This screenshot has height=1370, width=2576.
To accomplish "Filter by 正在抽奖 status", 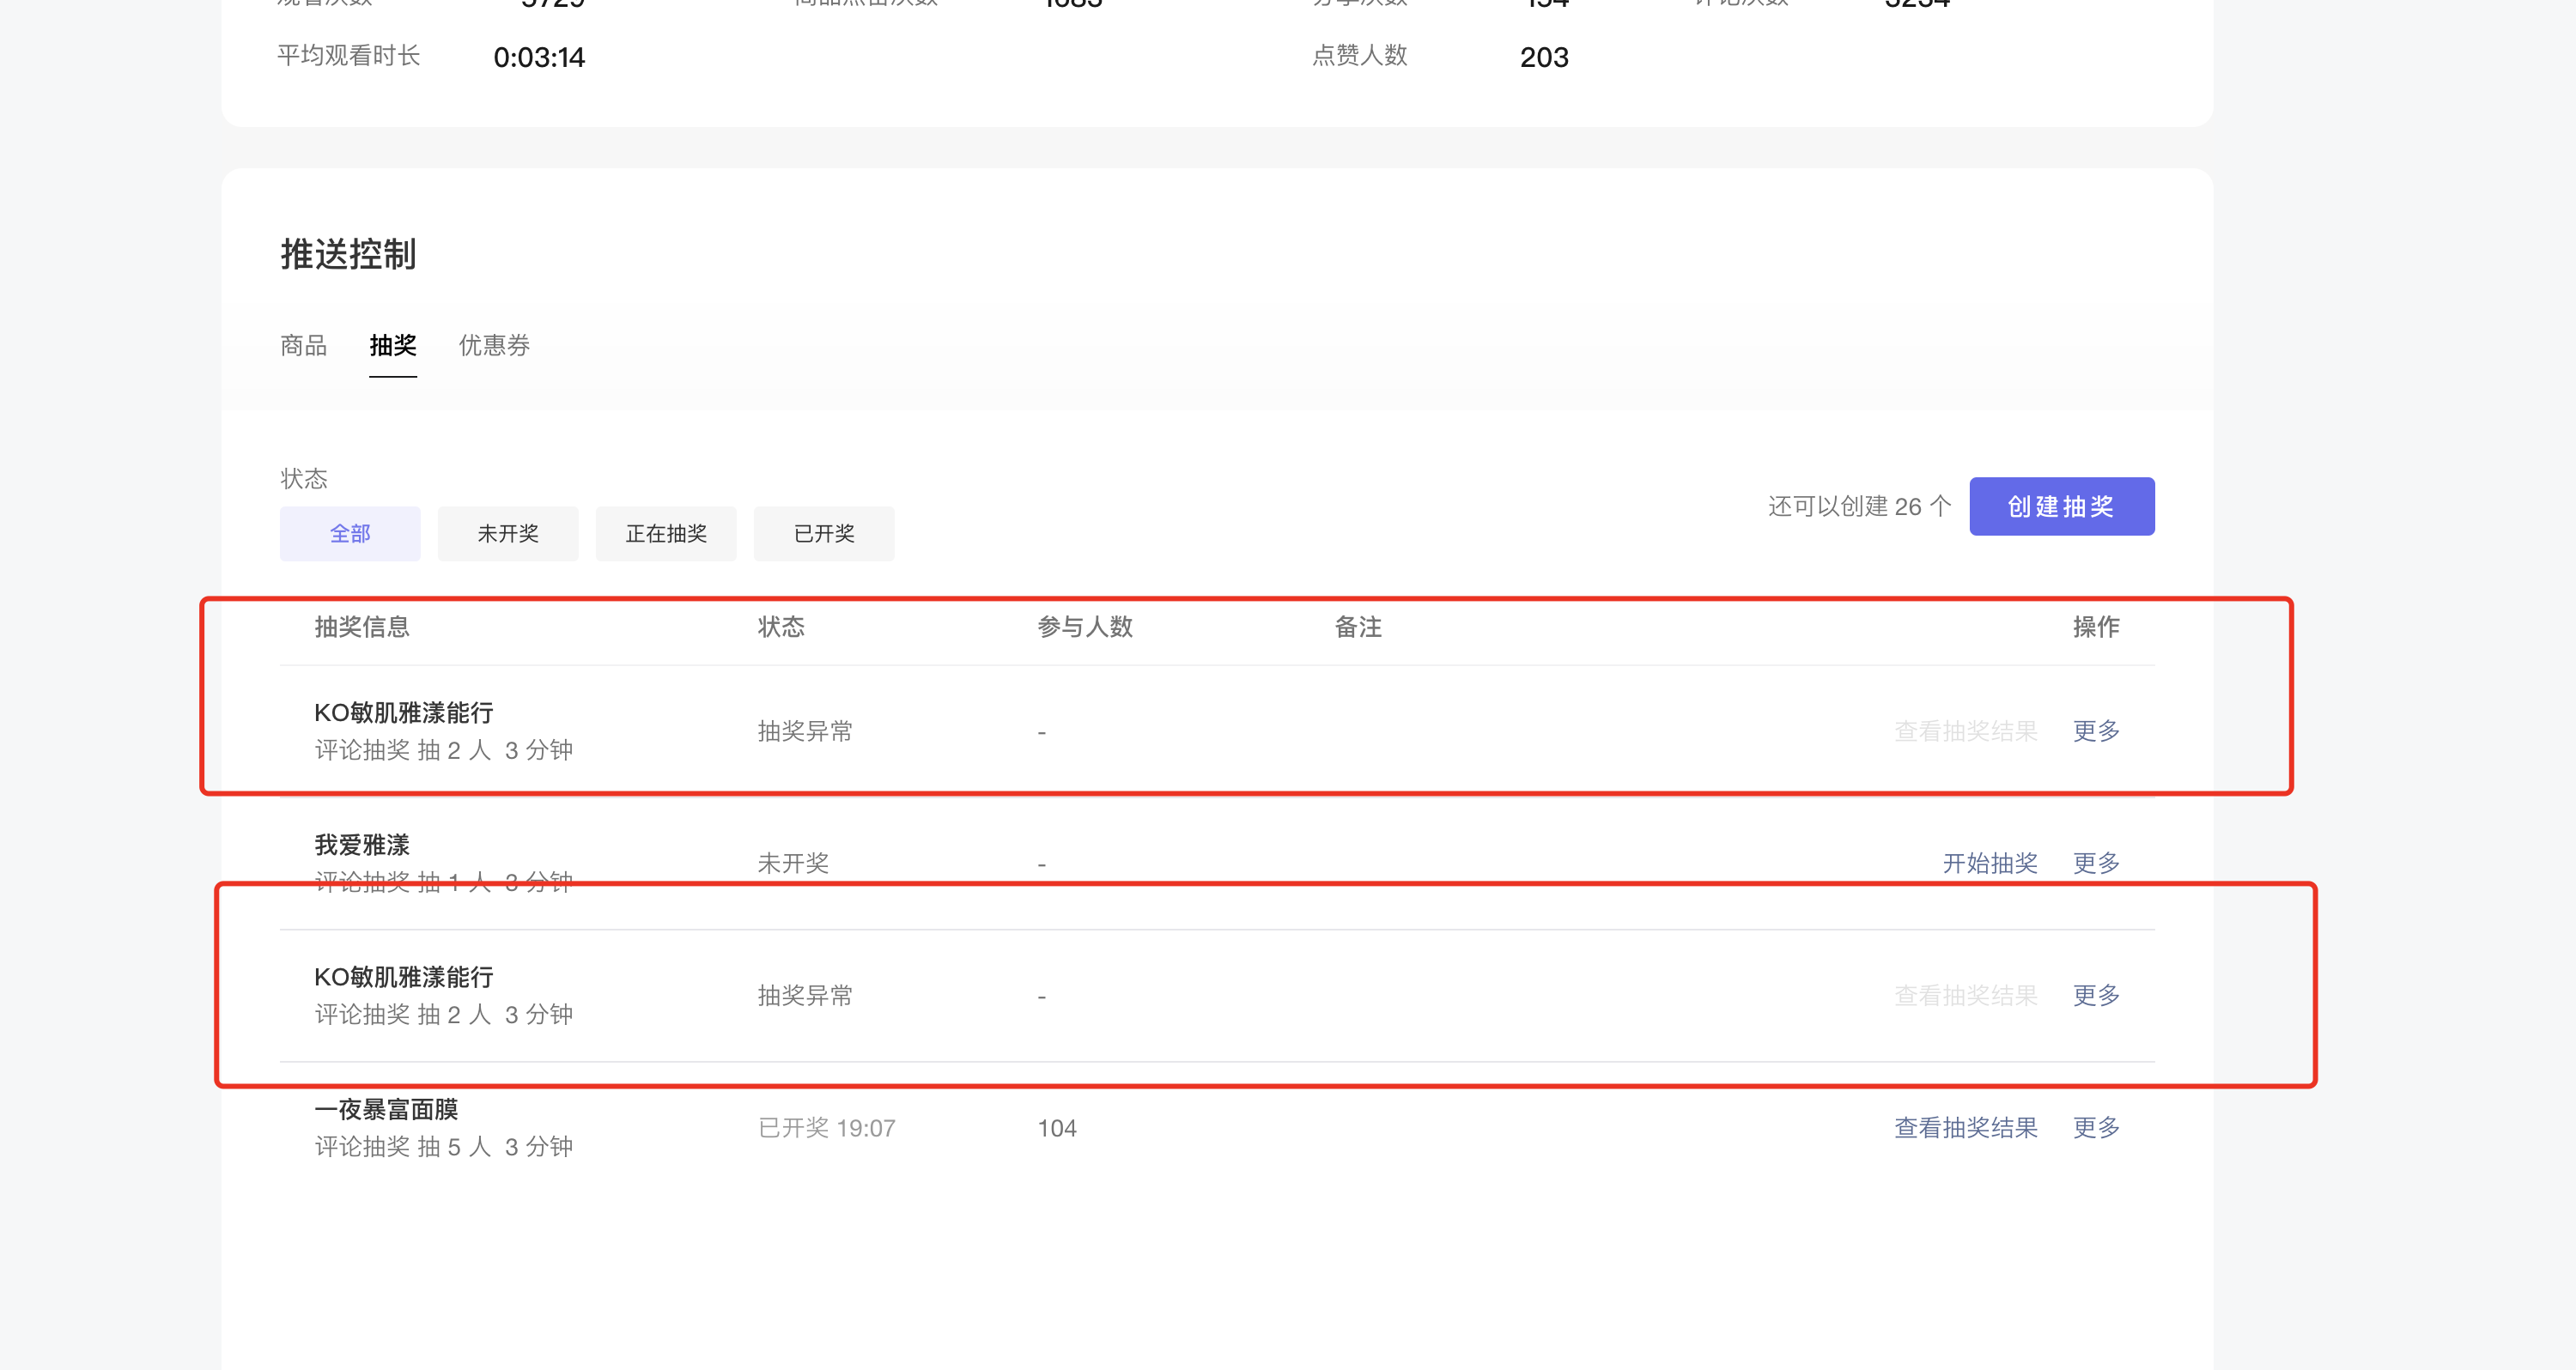I will coord(666,533).
